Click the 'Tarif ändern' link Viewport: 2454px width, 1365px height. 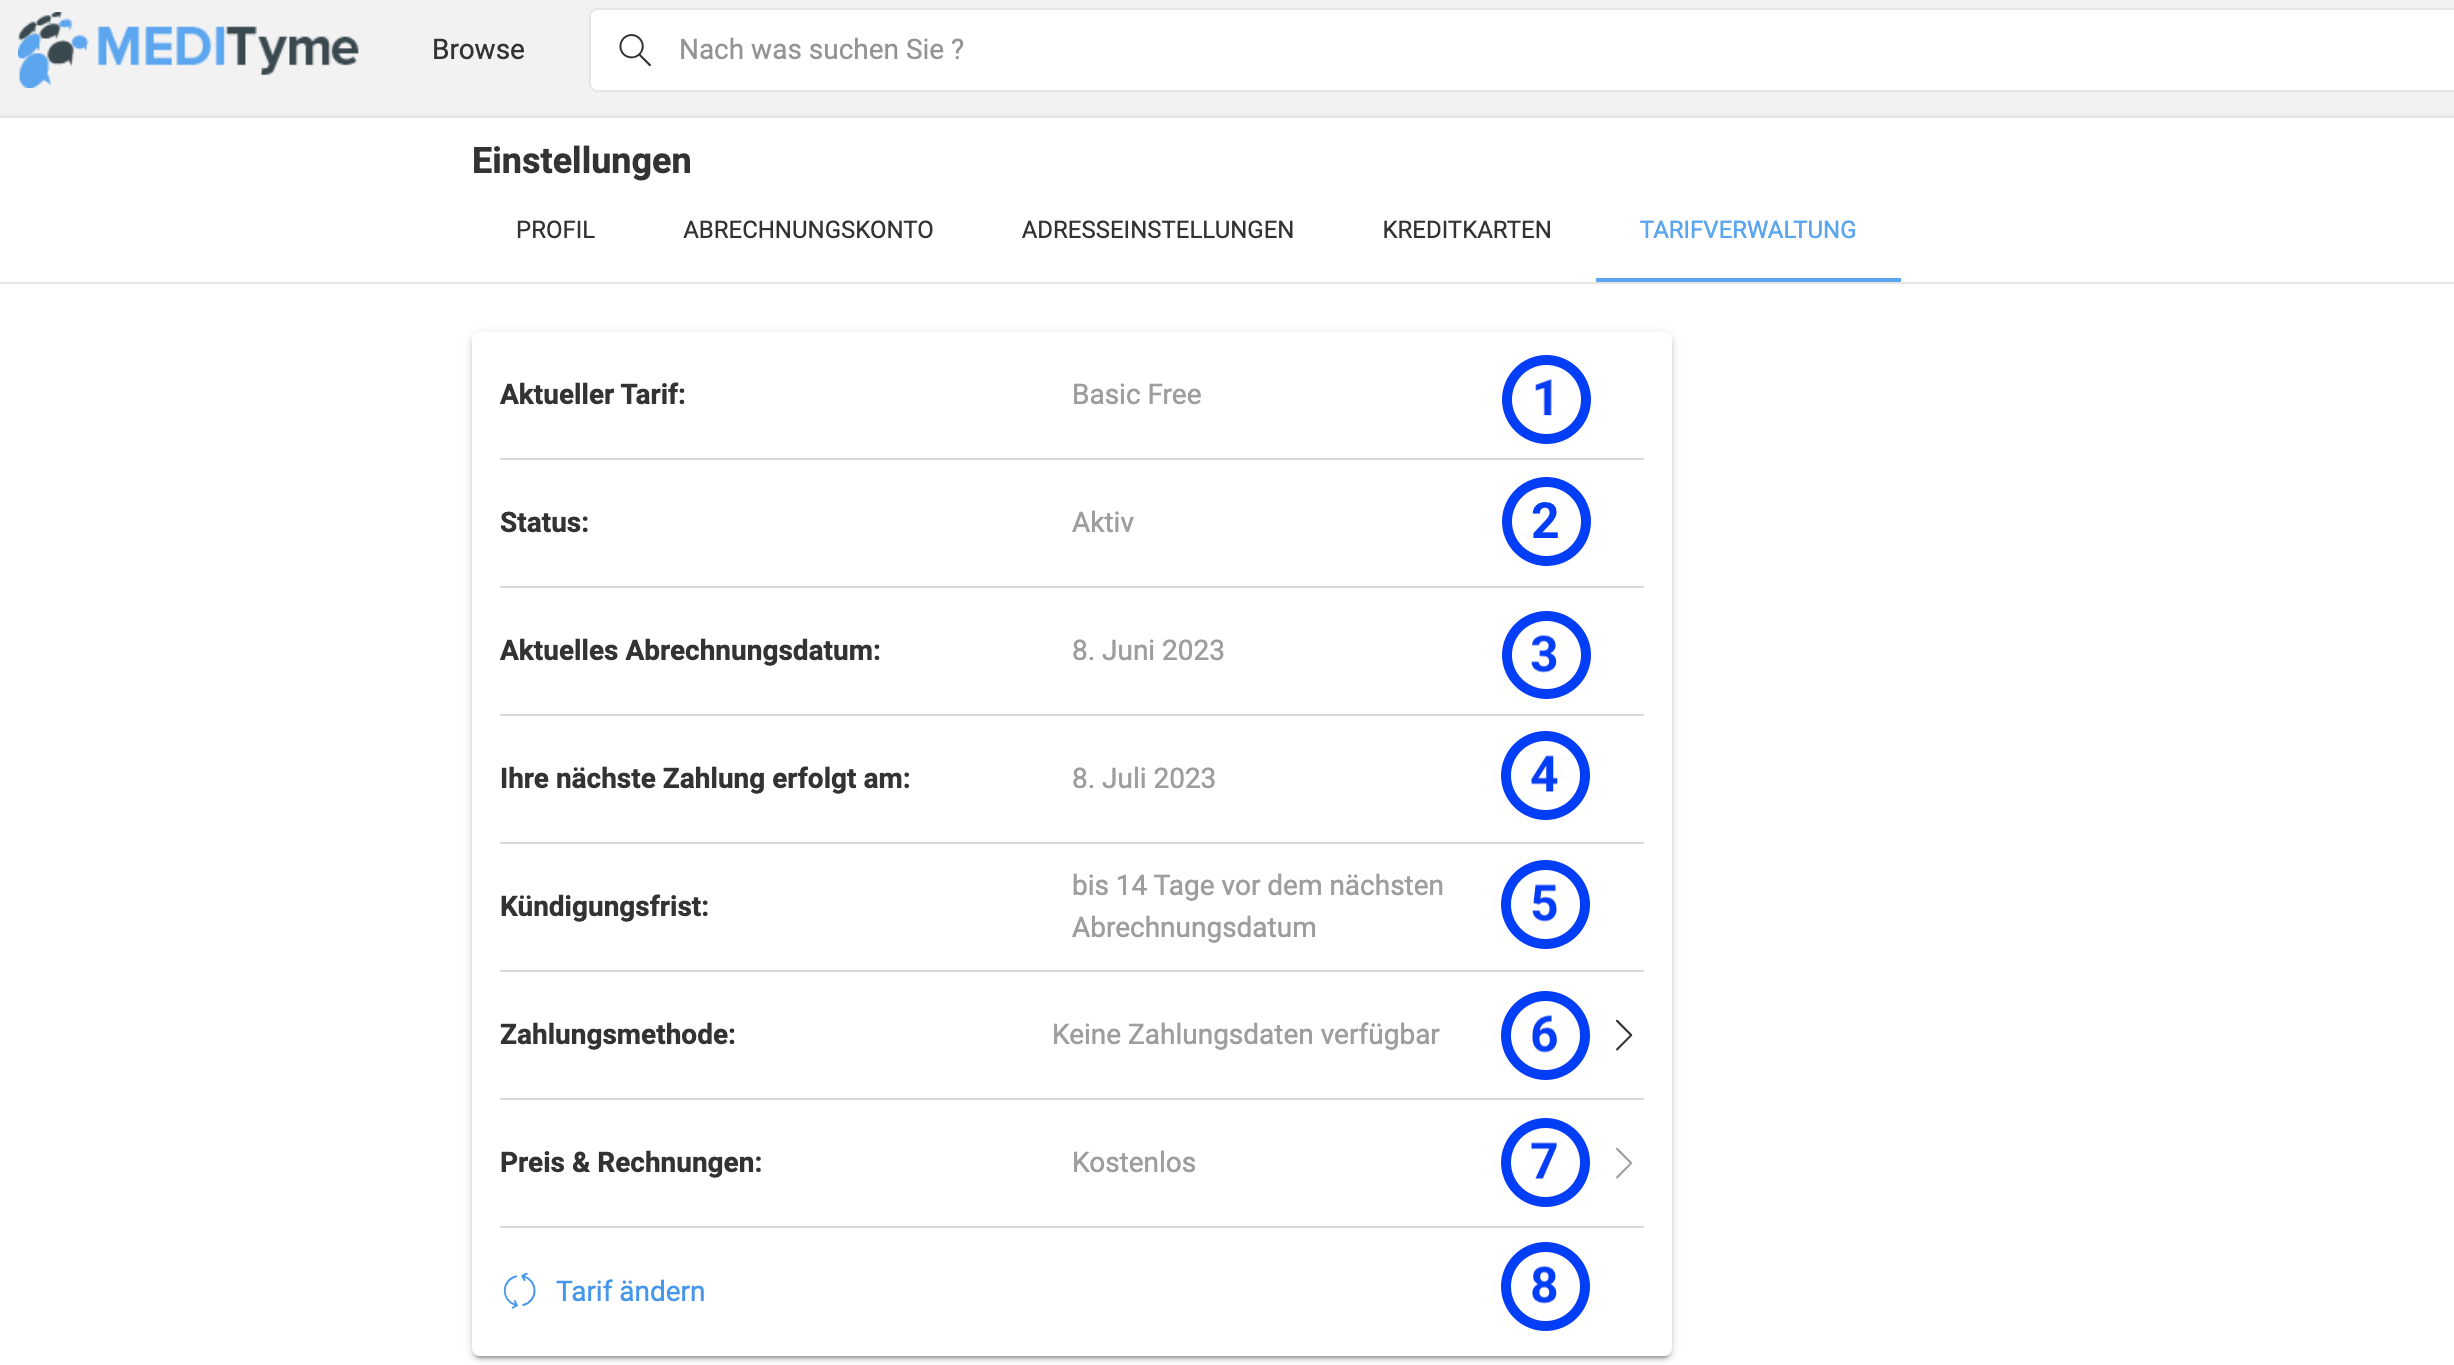tap(630, 1291)
